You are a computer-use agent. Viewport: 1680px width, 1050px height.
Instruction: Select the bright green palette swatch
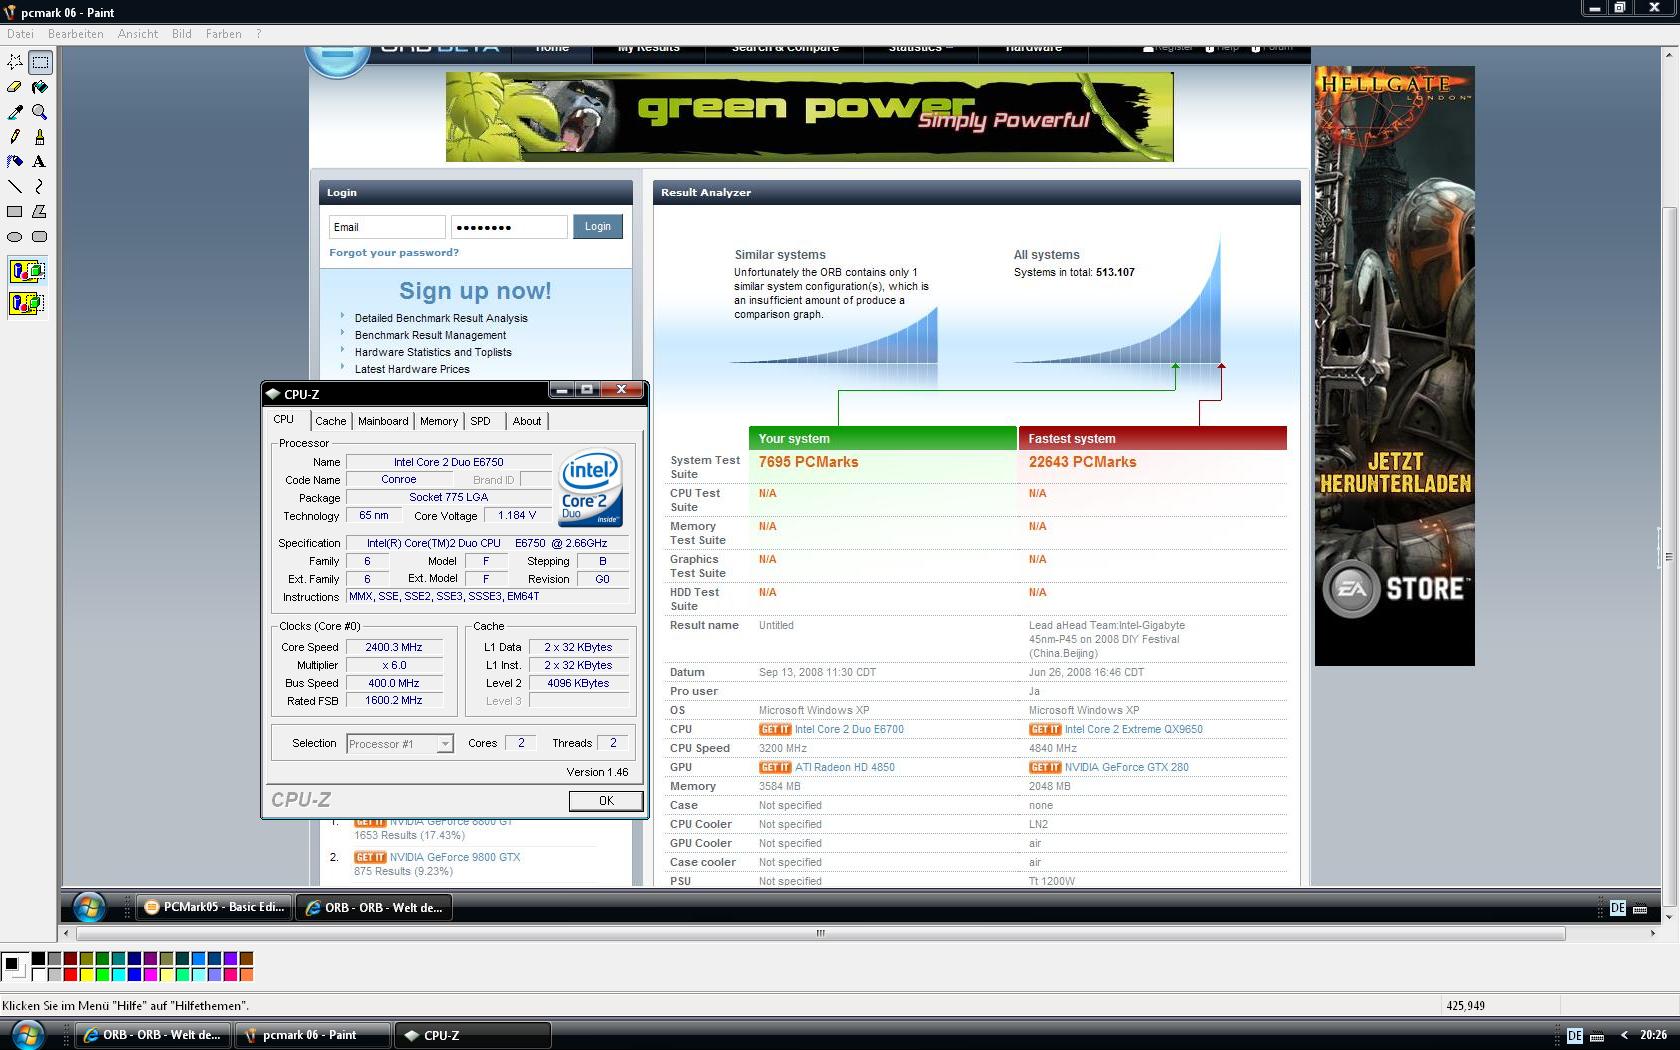pos(103,975)
